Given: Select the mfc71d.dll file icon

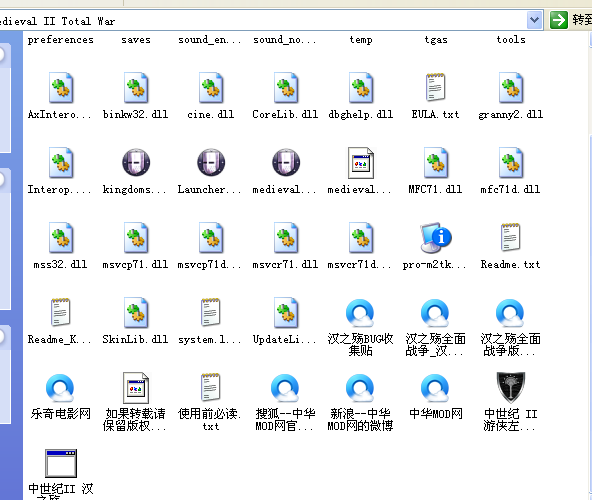Looking at the screenshot, I should coord(511,163).
